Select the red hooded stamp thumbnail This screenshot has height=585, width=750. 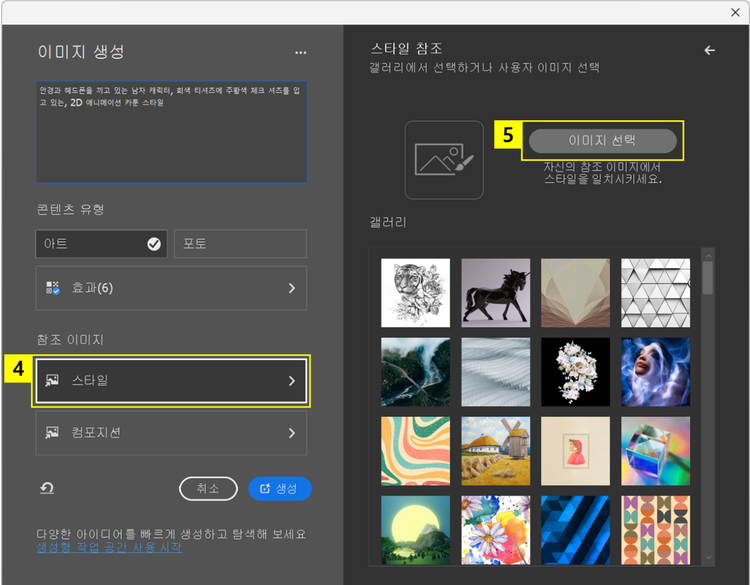pos(575,451)
